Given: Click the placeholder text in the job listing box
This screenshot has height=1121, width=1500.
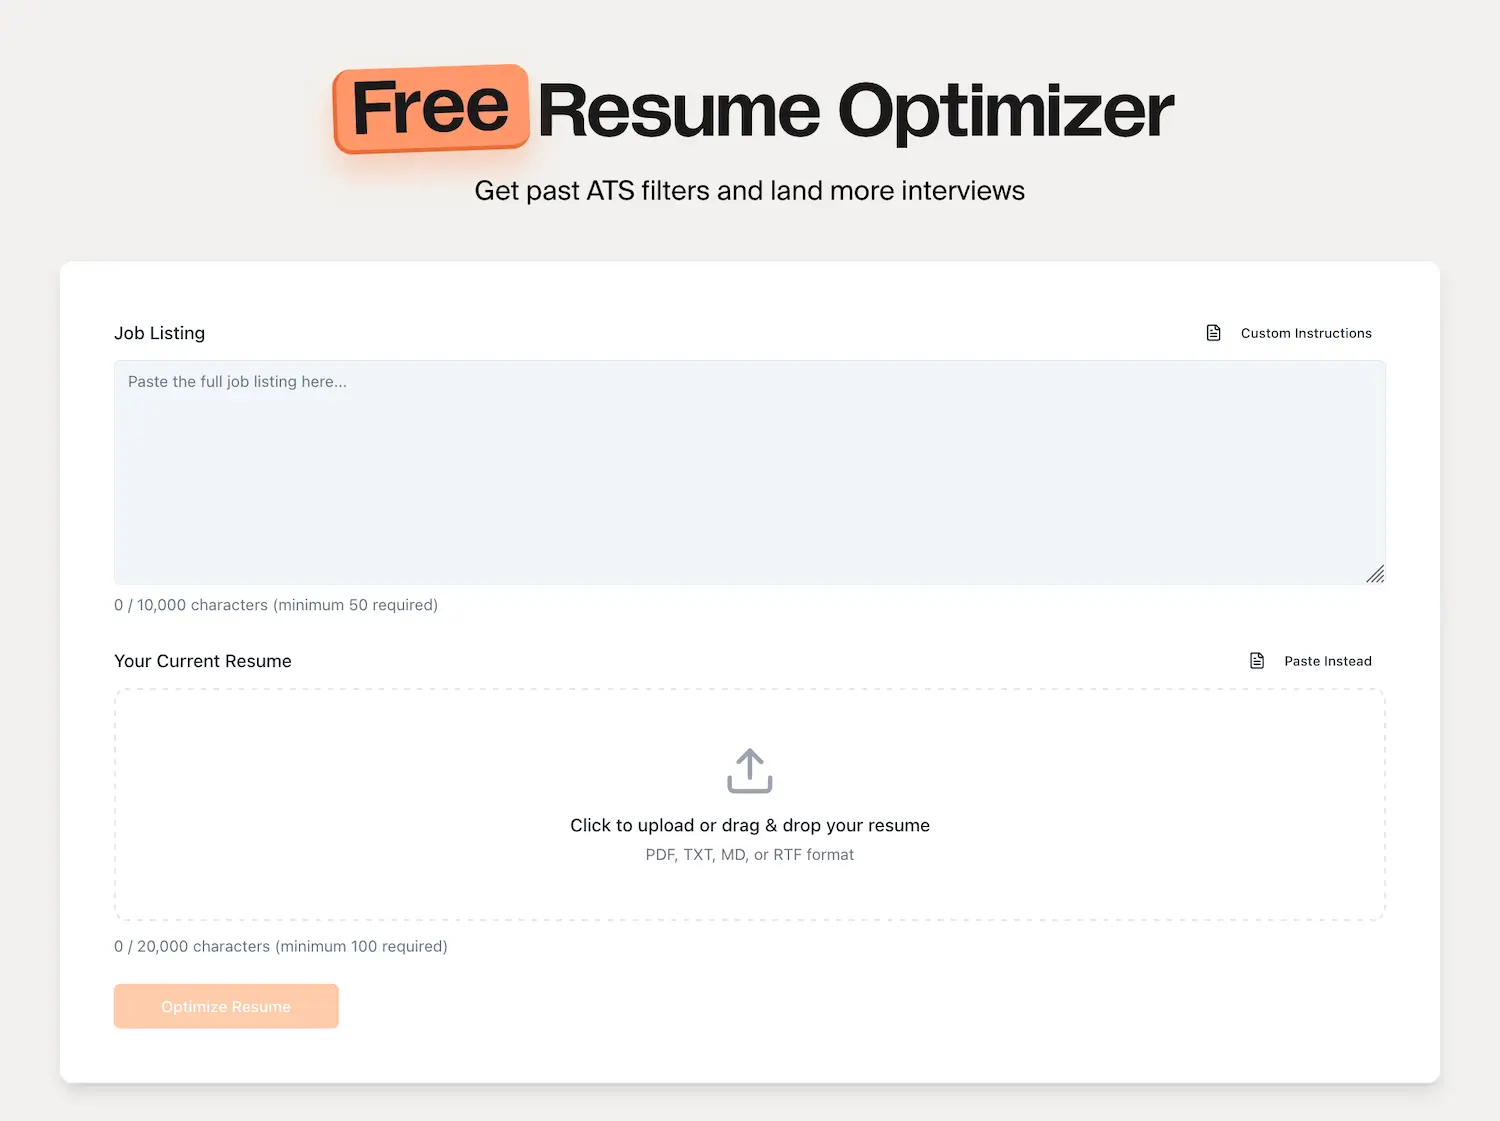Looking at the screenshot, I should 237,381.
